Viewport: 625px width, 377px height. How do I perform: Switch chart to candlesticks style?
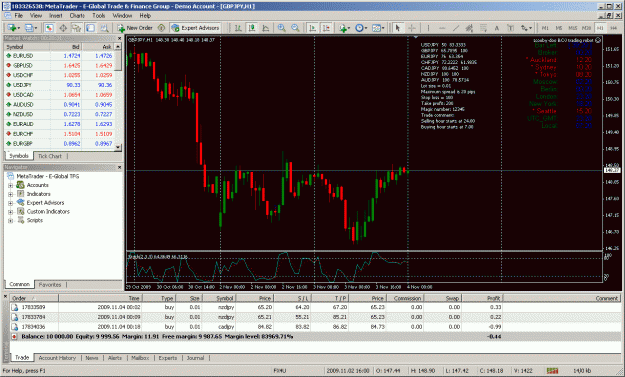252,28
